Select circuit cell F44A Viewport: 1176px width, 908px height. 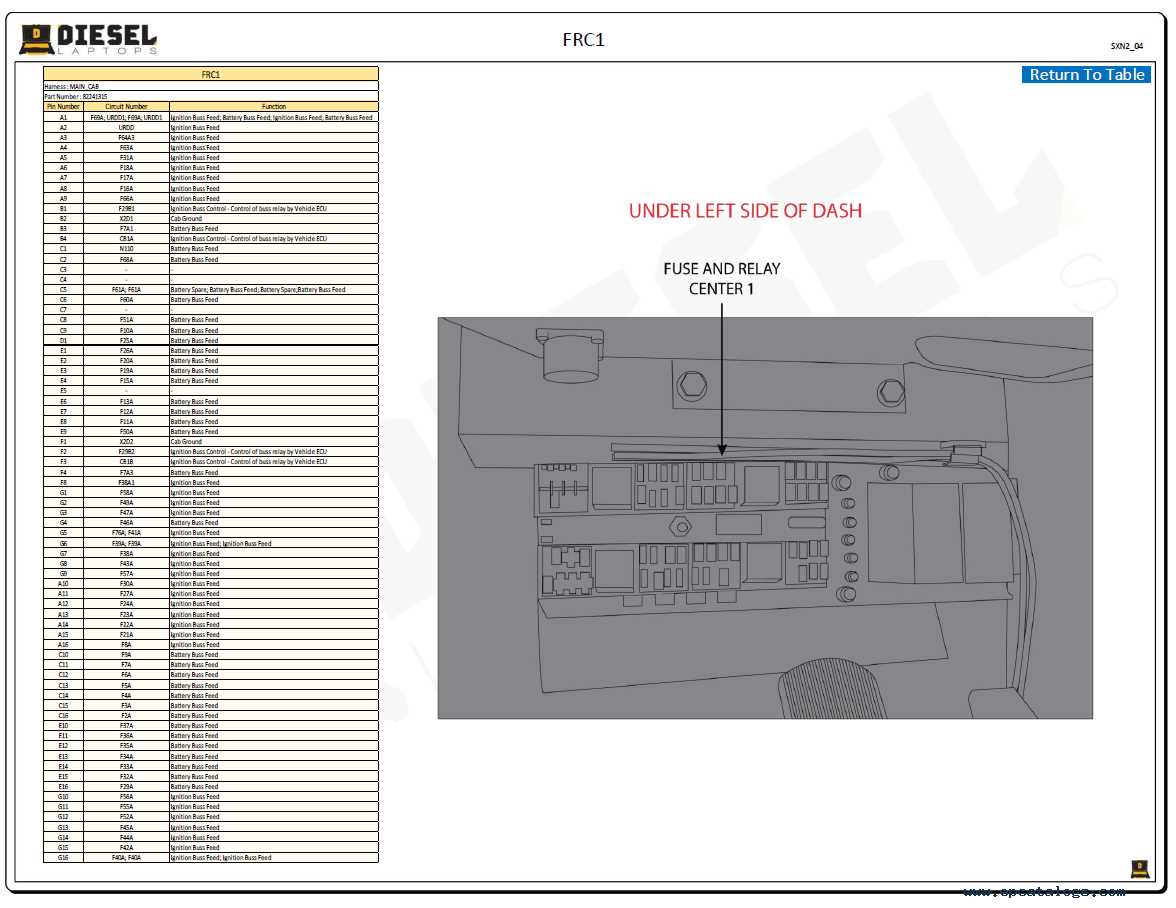click(126, 838)
